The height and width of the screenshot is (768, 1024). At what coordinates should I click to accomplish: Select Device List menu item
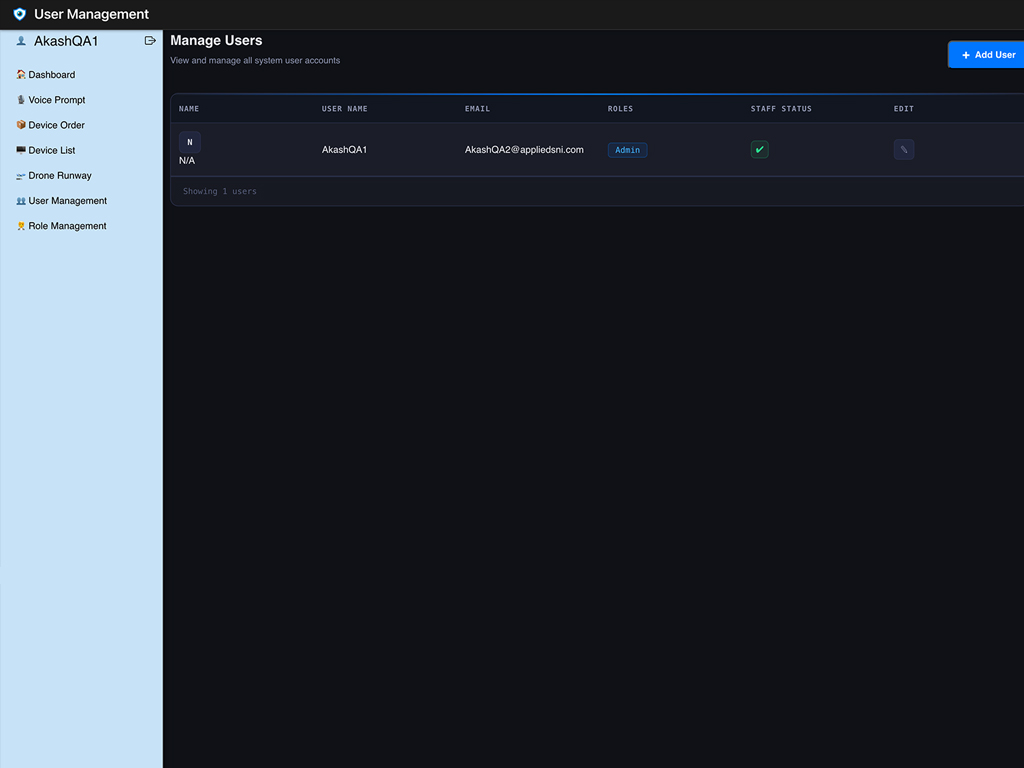coord(52,150)
